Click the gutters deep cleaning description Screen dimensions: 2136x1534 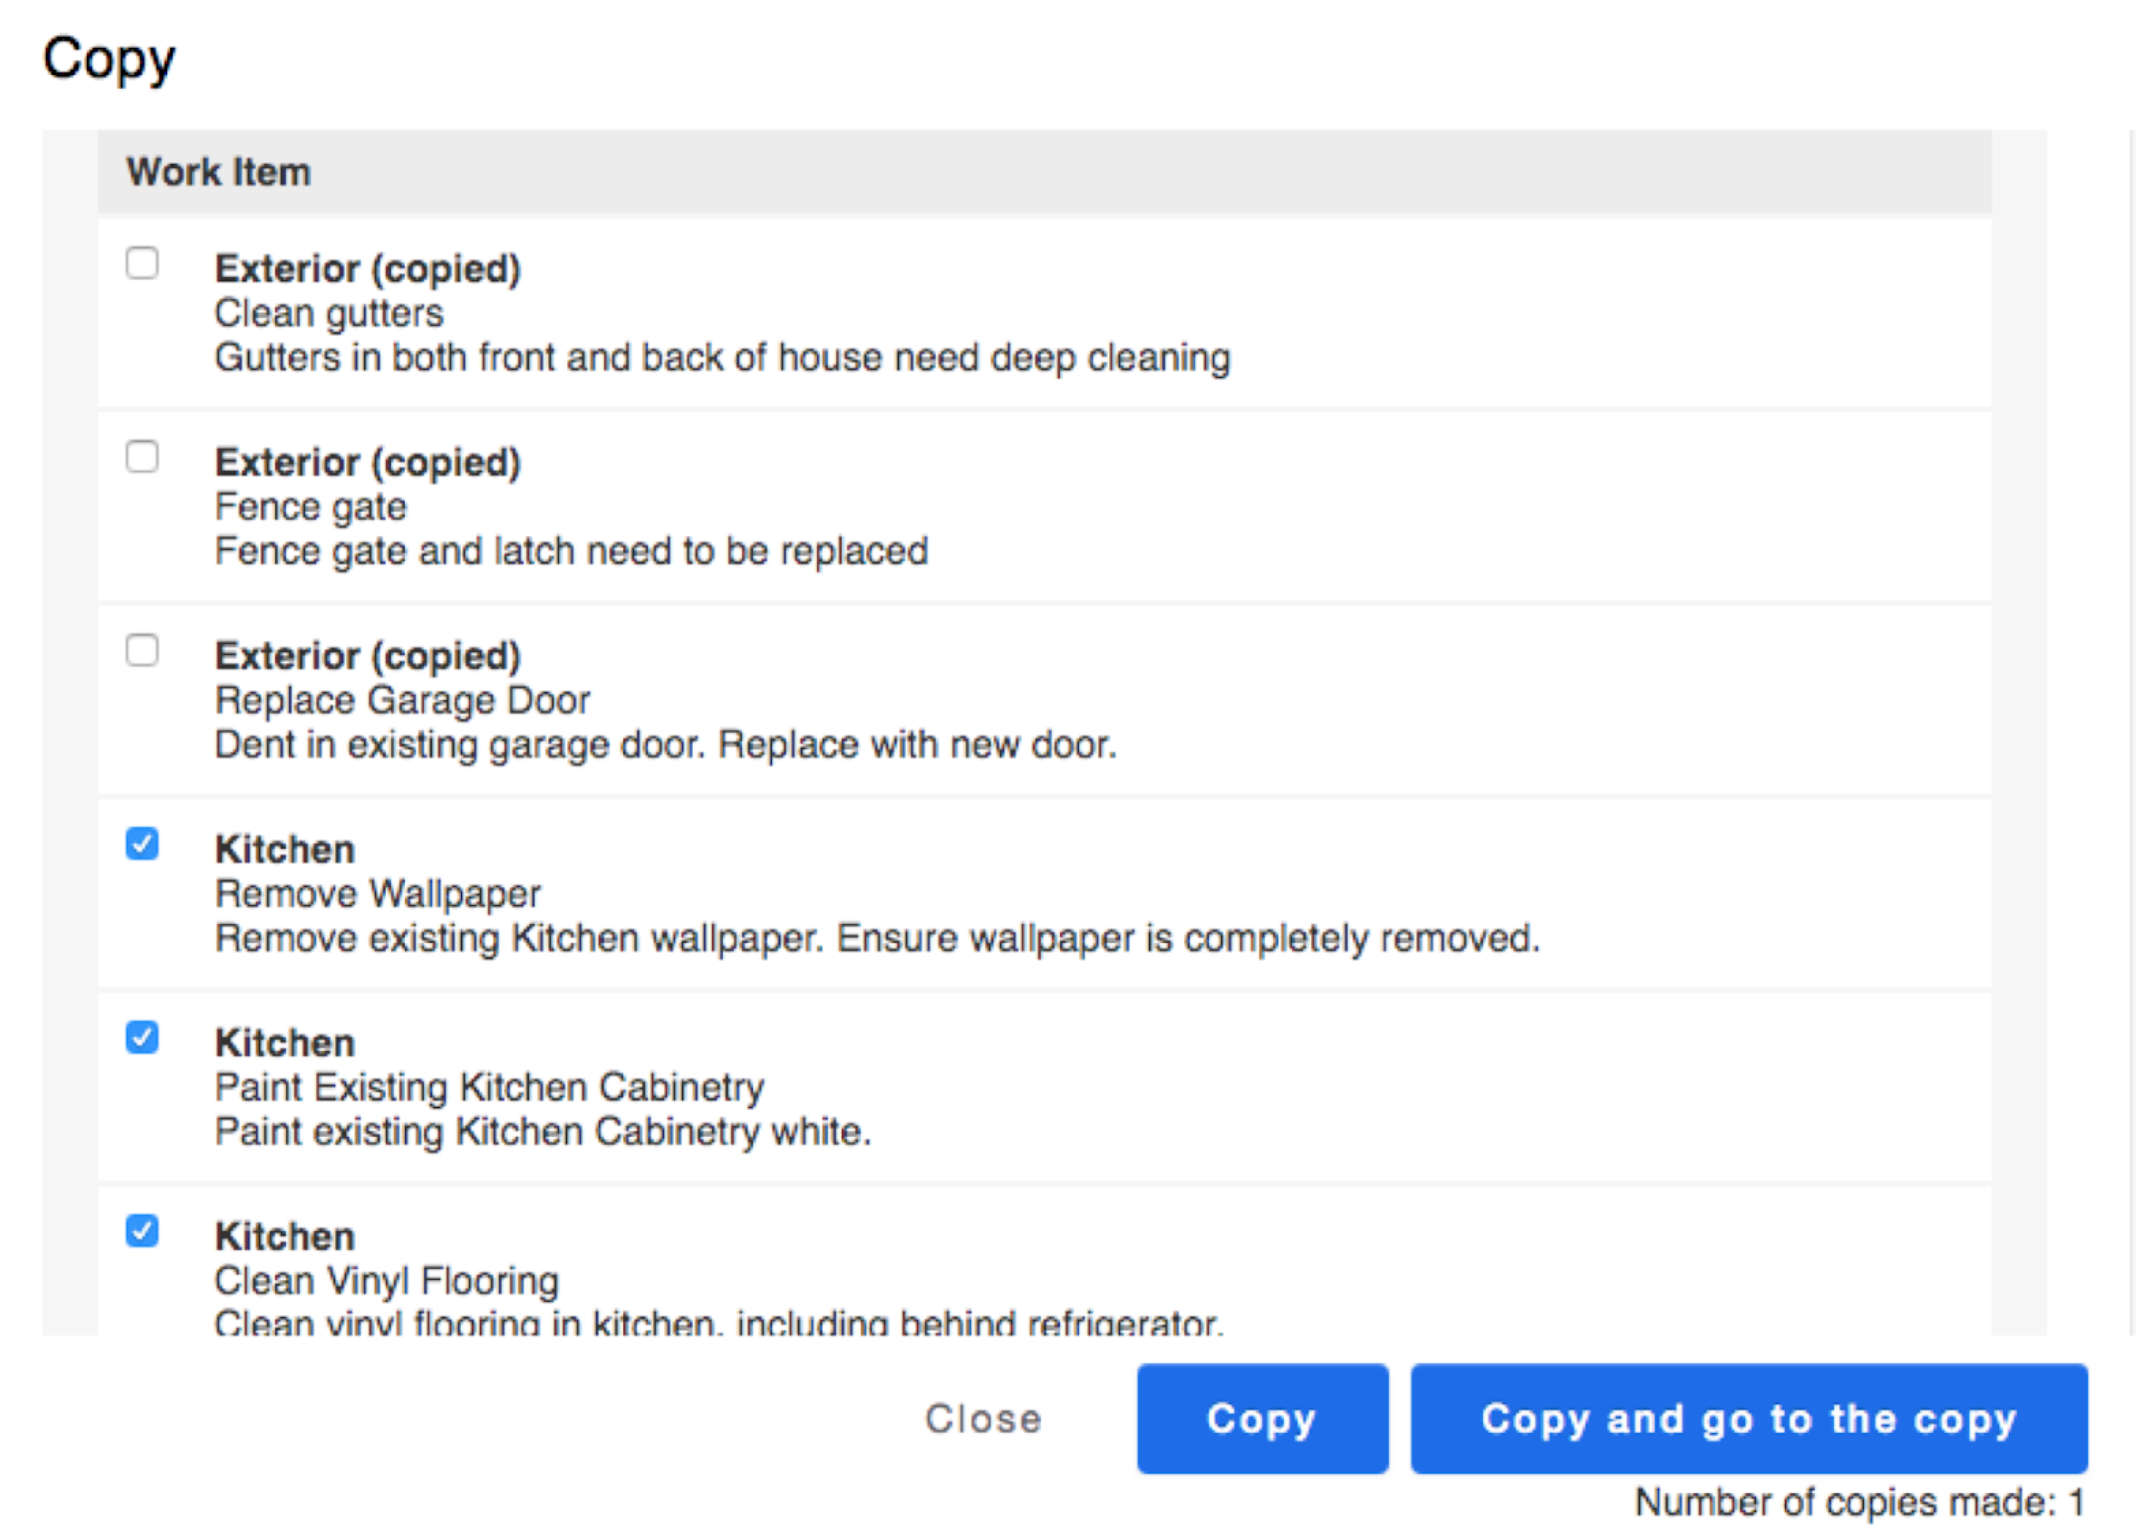pyautogui.click(x=722, y=358)
